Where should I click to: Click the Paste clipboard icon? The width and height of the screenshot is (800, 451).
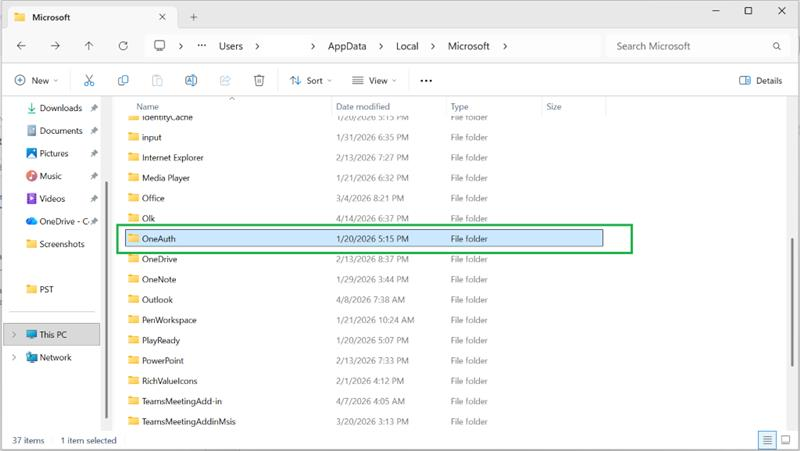(157, 81)
